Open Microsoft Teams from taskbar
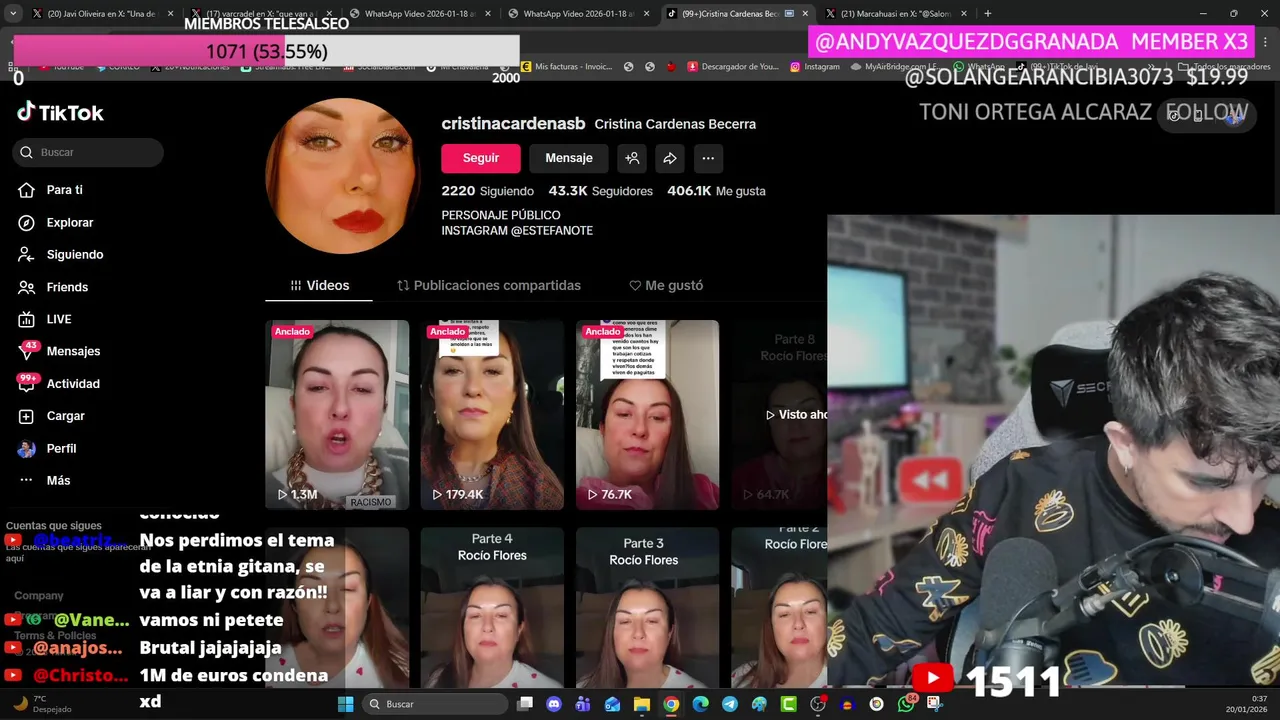This screenshot has width=1280, height=720. point(583,704)
